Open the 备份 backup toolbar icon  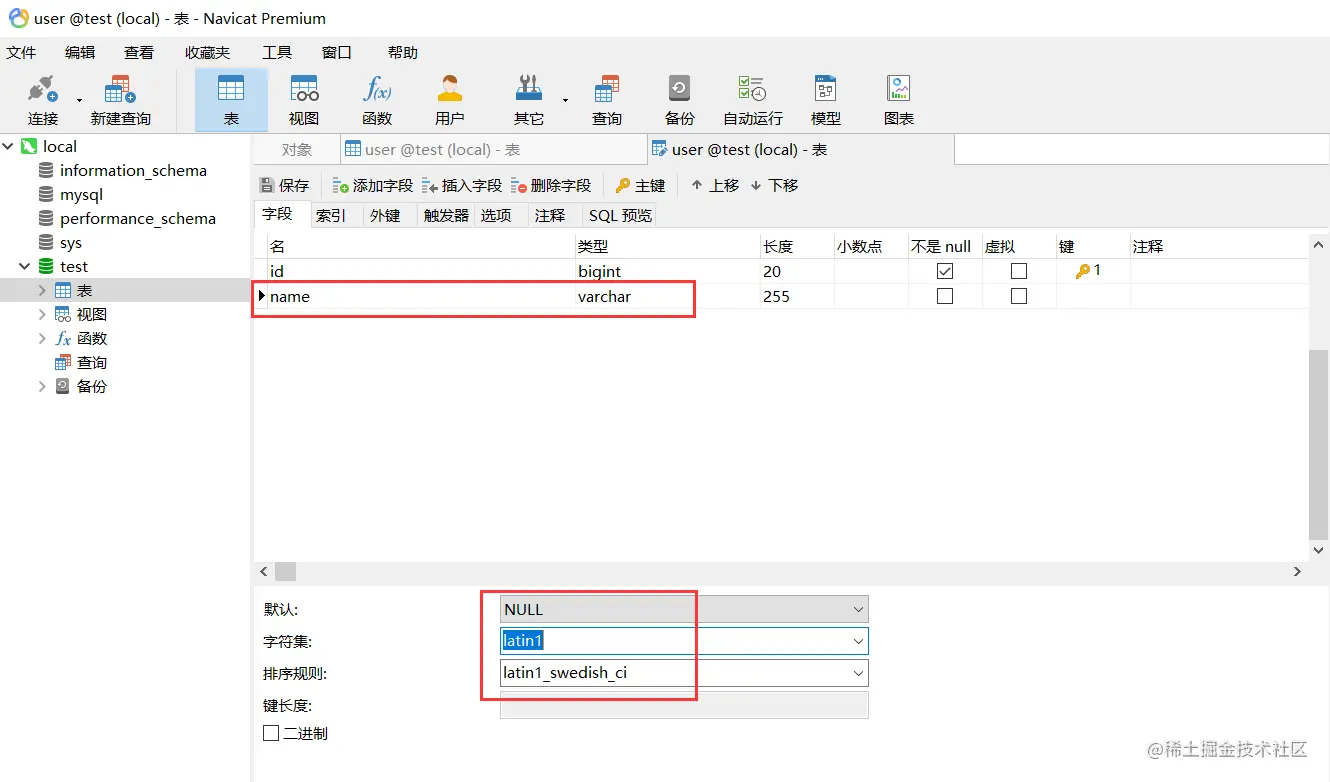pyautogui.click(x=679, y=100)
